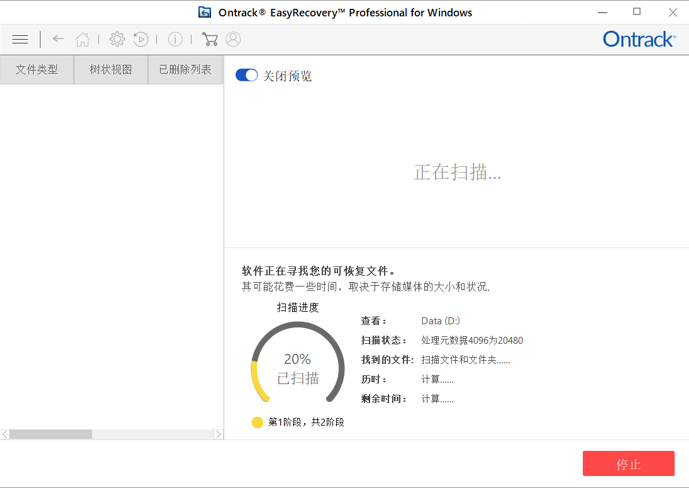Open the info icon
689x489 pixels.
point(175,40)
